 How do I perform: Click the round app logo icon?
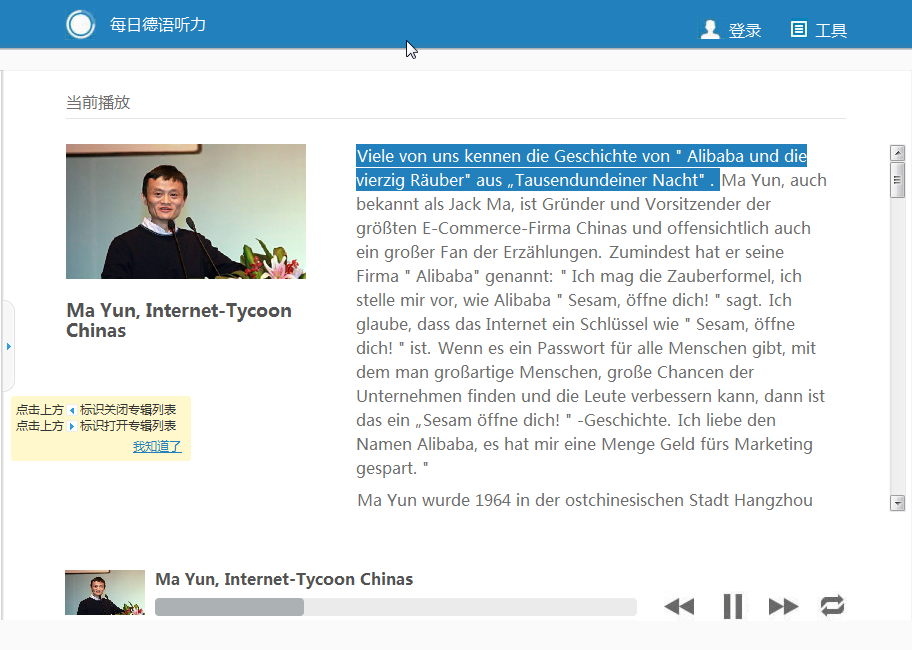80,24
